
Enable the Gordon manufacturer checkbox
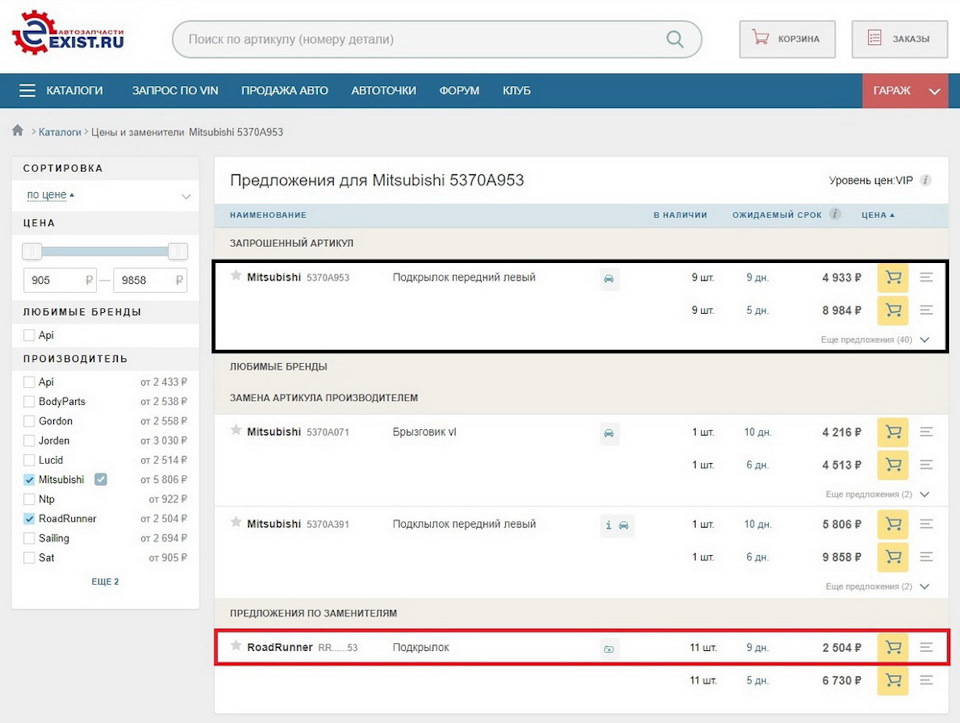[29, 421]
